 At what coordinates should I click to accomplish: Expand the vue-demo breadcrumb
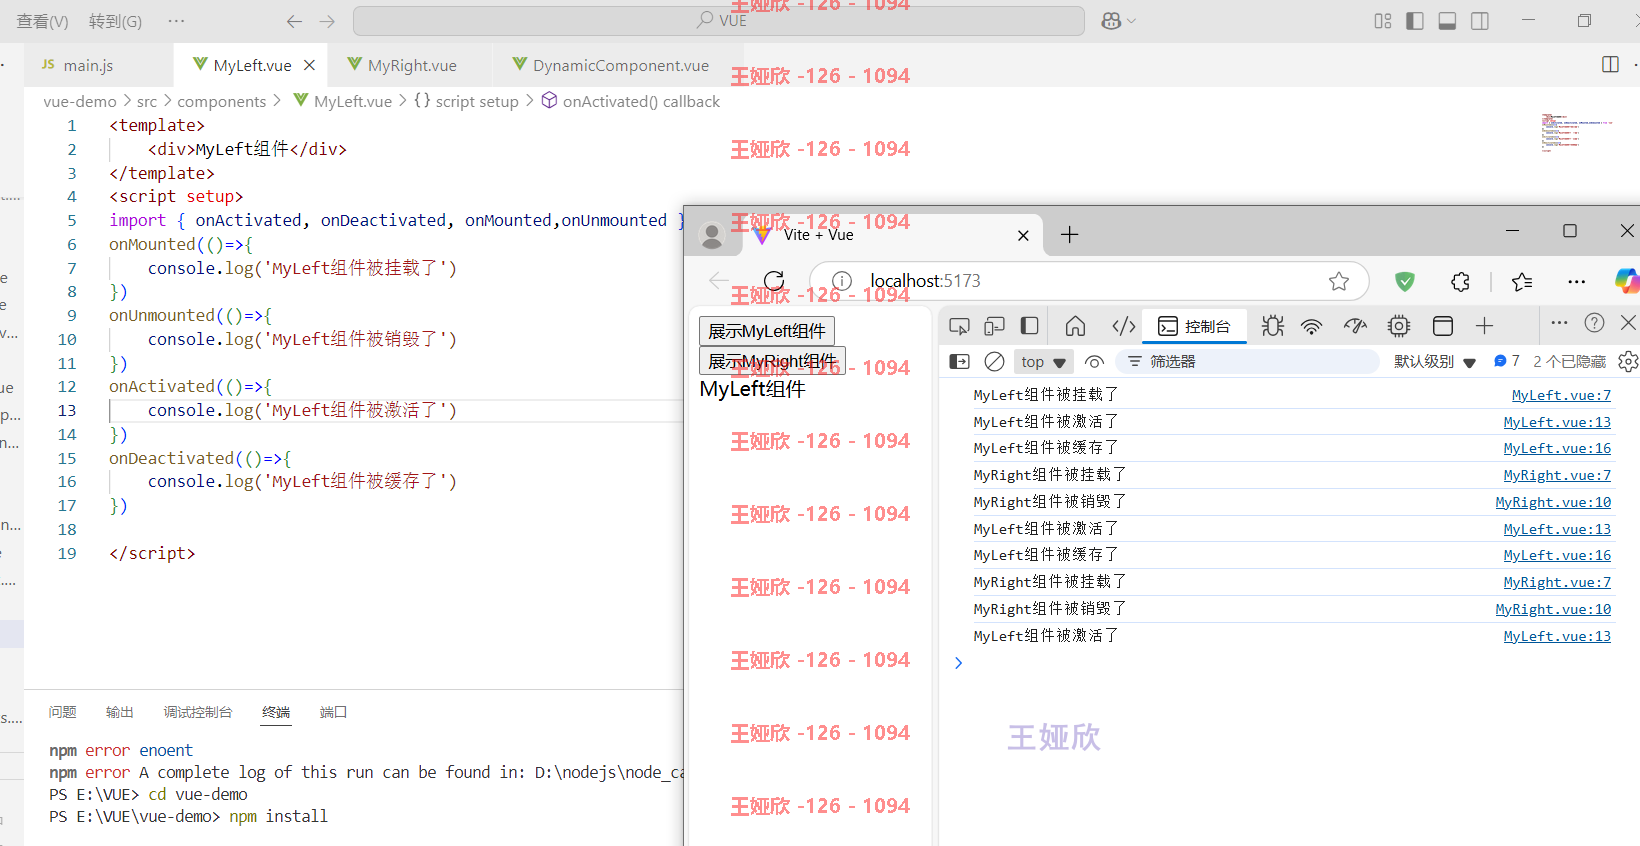(80, 101)
